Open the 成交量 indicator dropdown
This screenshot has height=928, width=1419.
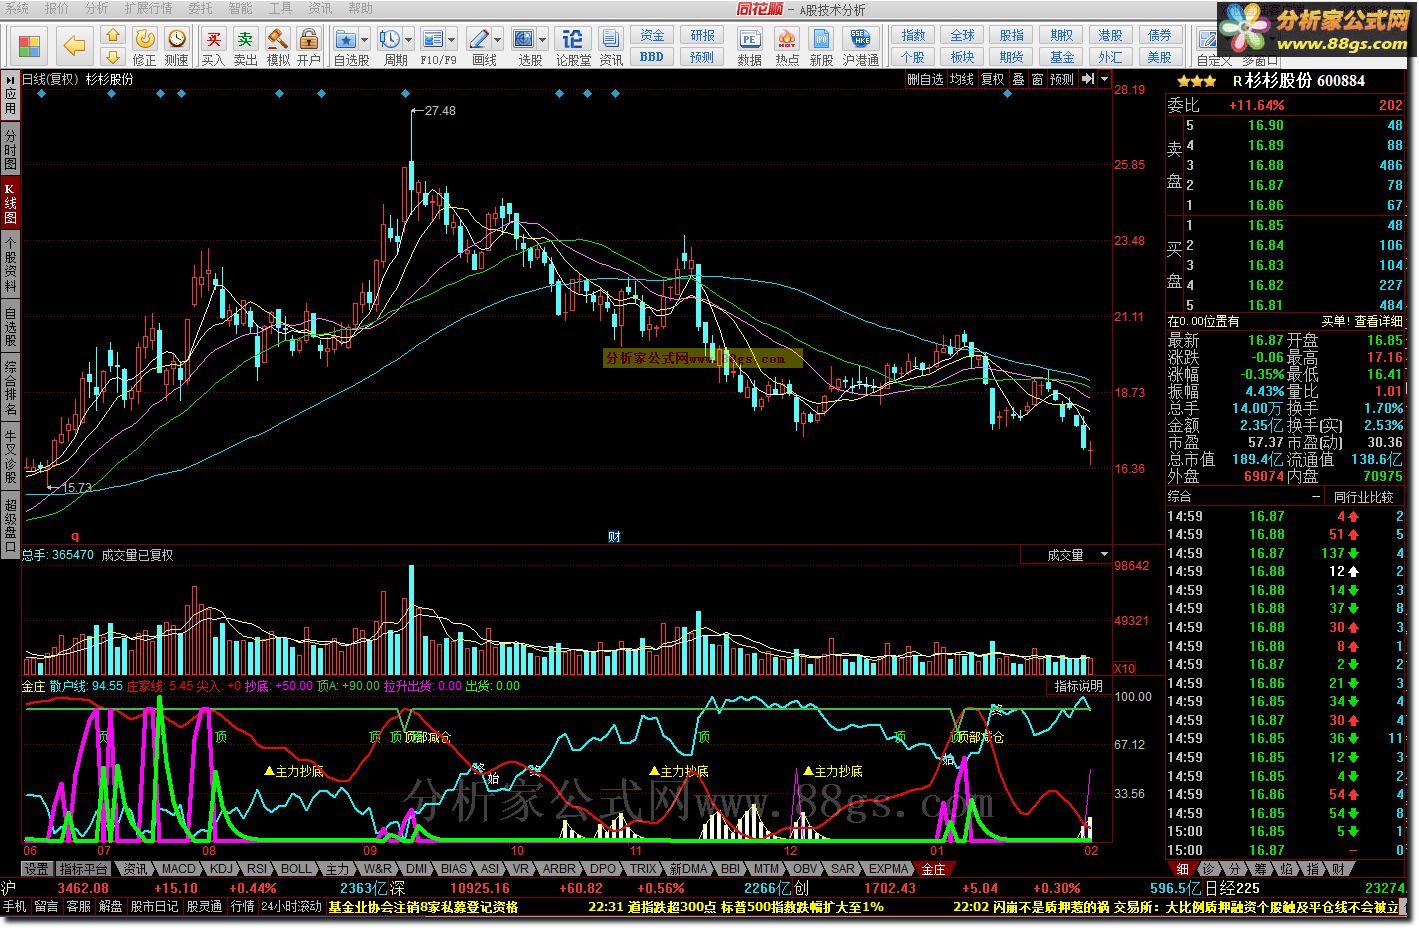pyautogui.click(x=1066, y=554)
